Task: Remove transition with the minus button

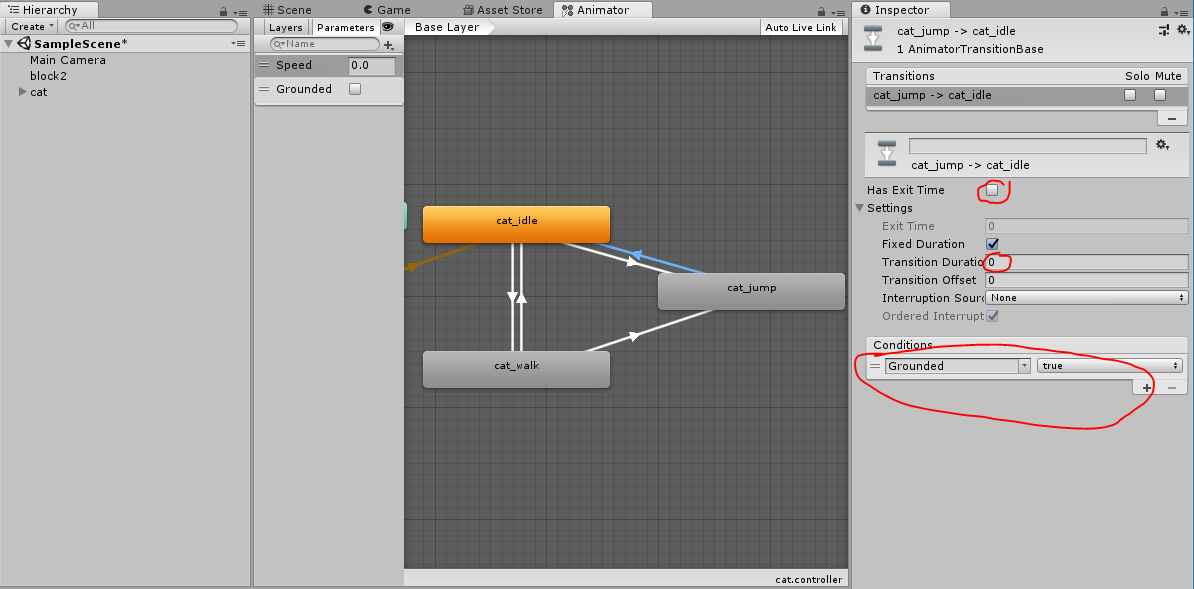Action: click(1172, 118)
